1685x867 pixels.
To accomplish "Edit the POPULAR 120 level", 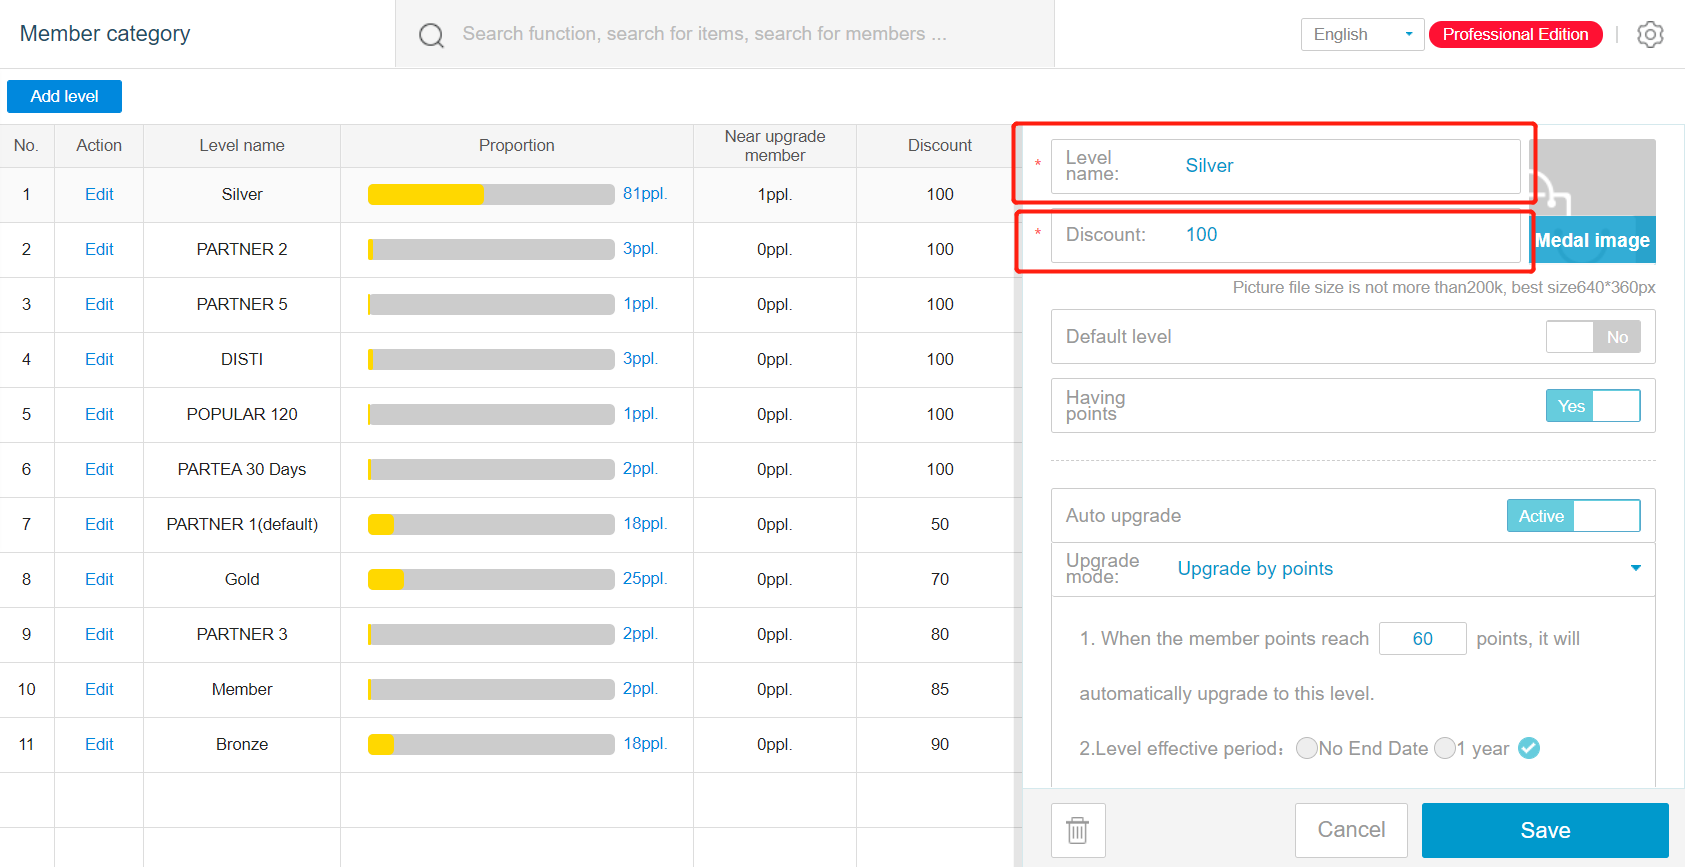I will point(99,414).
